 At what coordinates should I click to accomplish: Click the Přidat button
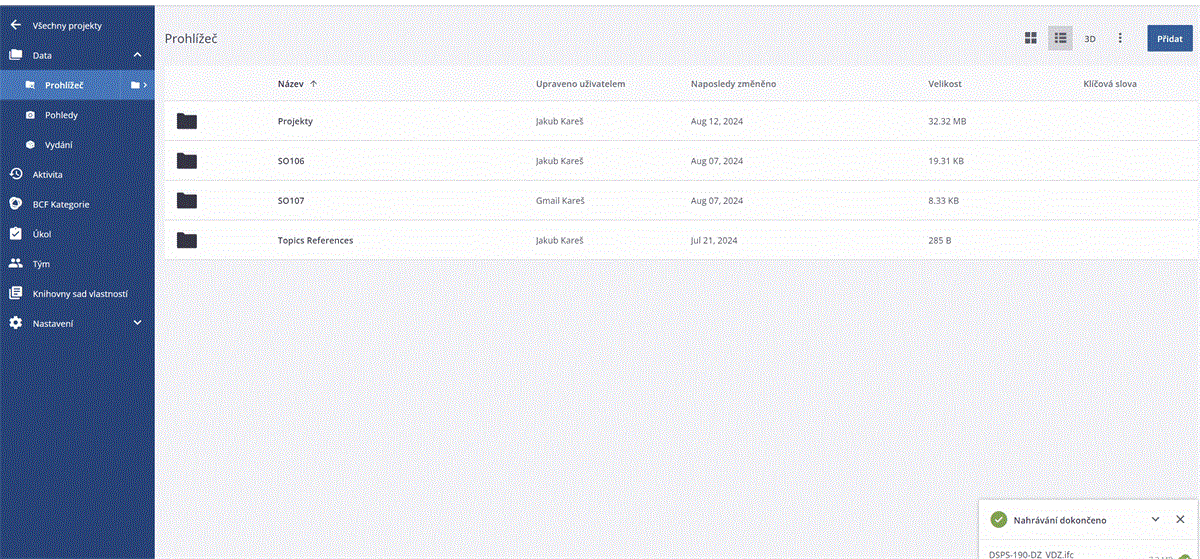coord(1169,38)
